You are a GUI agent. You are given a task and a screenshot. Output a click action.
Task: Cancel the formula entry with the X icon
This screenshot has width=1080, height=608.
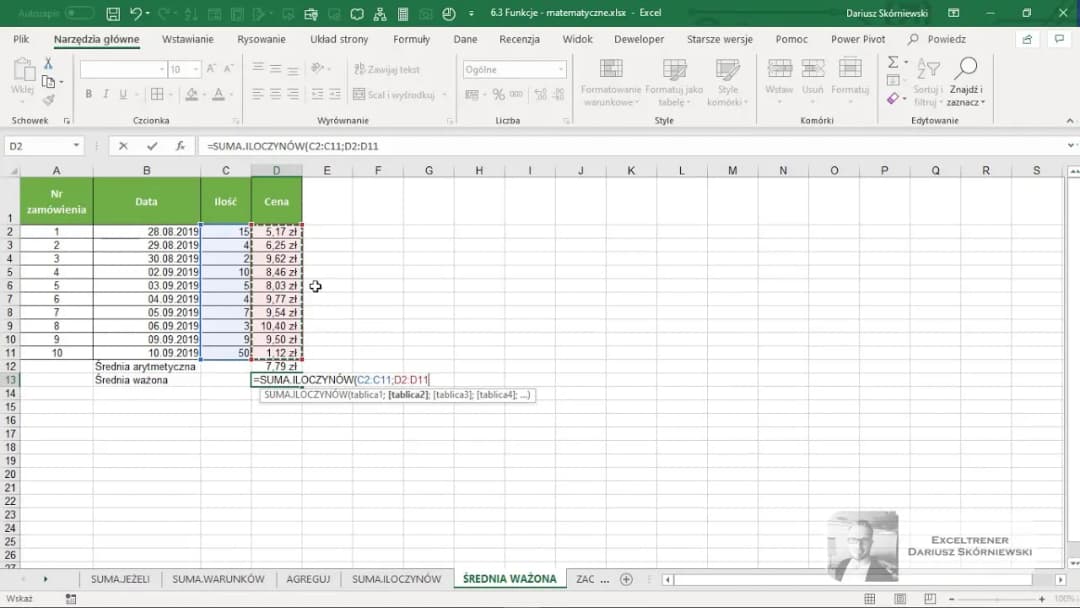click(x=123, y=146)
